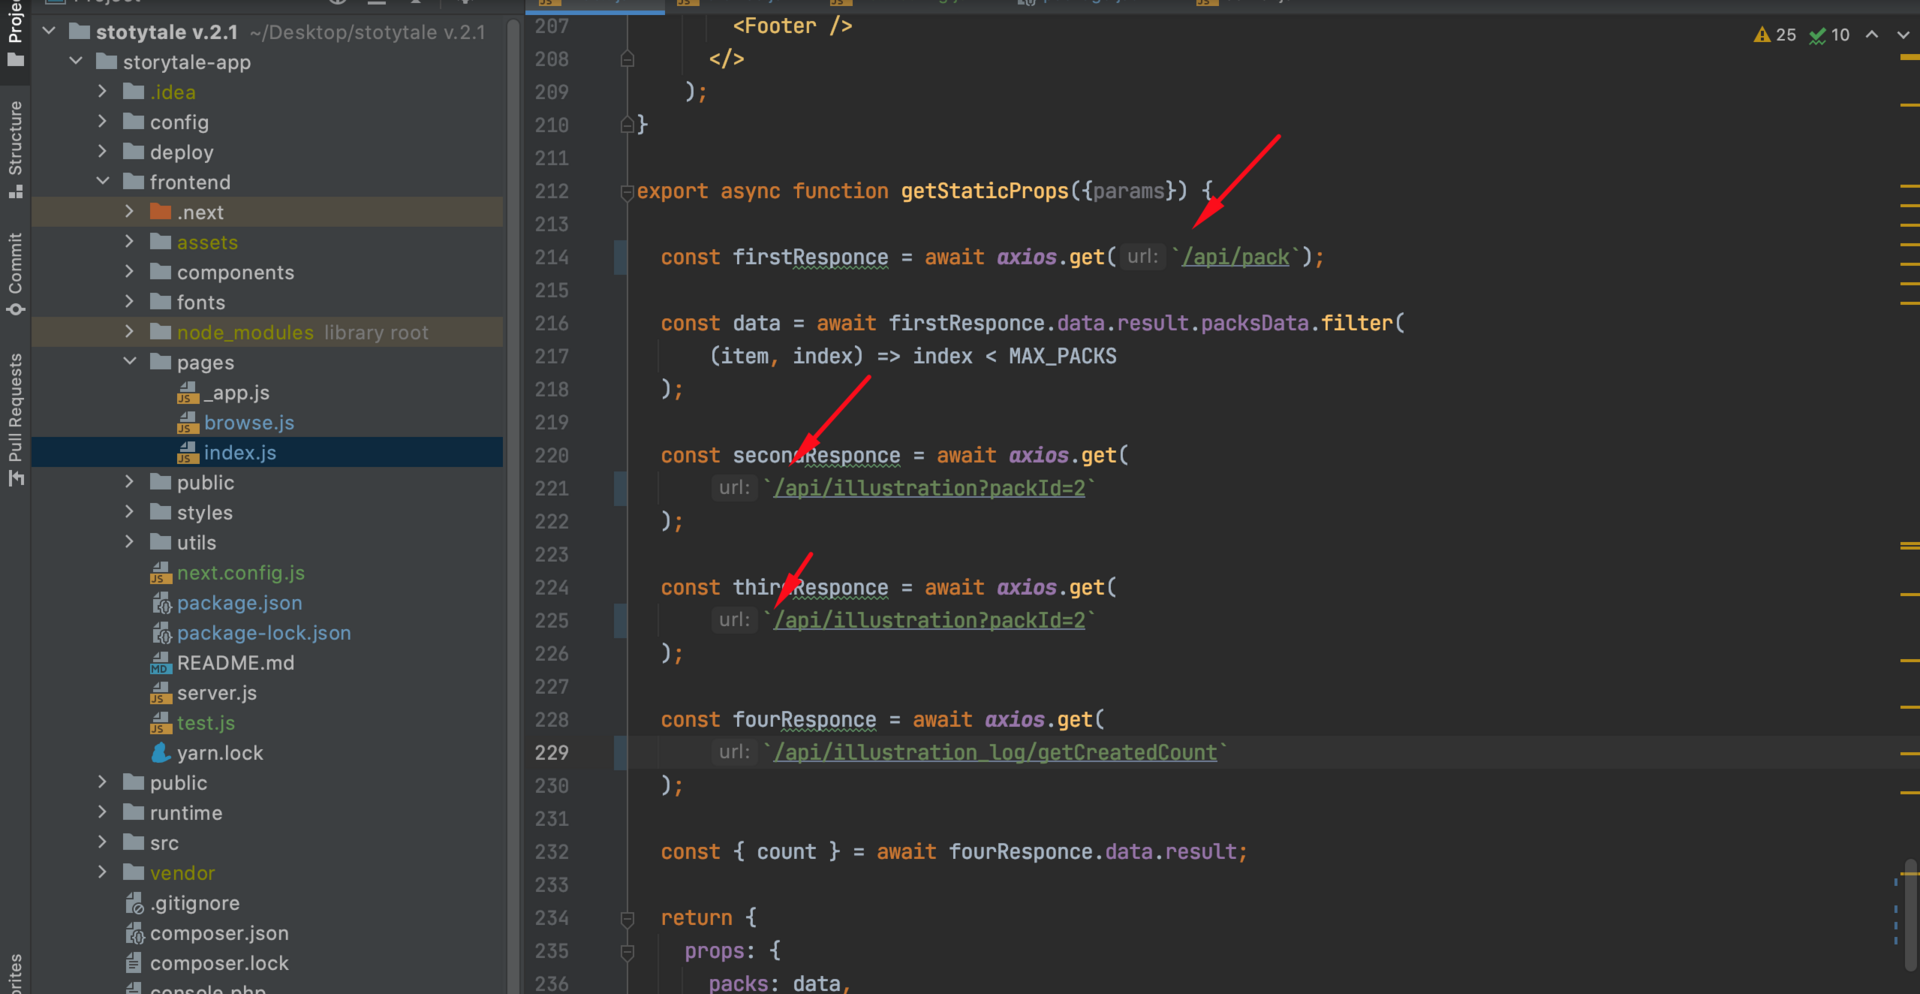The image size is (1920, 994).
Task: Go to previous highlighted error arrow
Action: [1872, 35]
